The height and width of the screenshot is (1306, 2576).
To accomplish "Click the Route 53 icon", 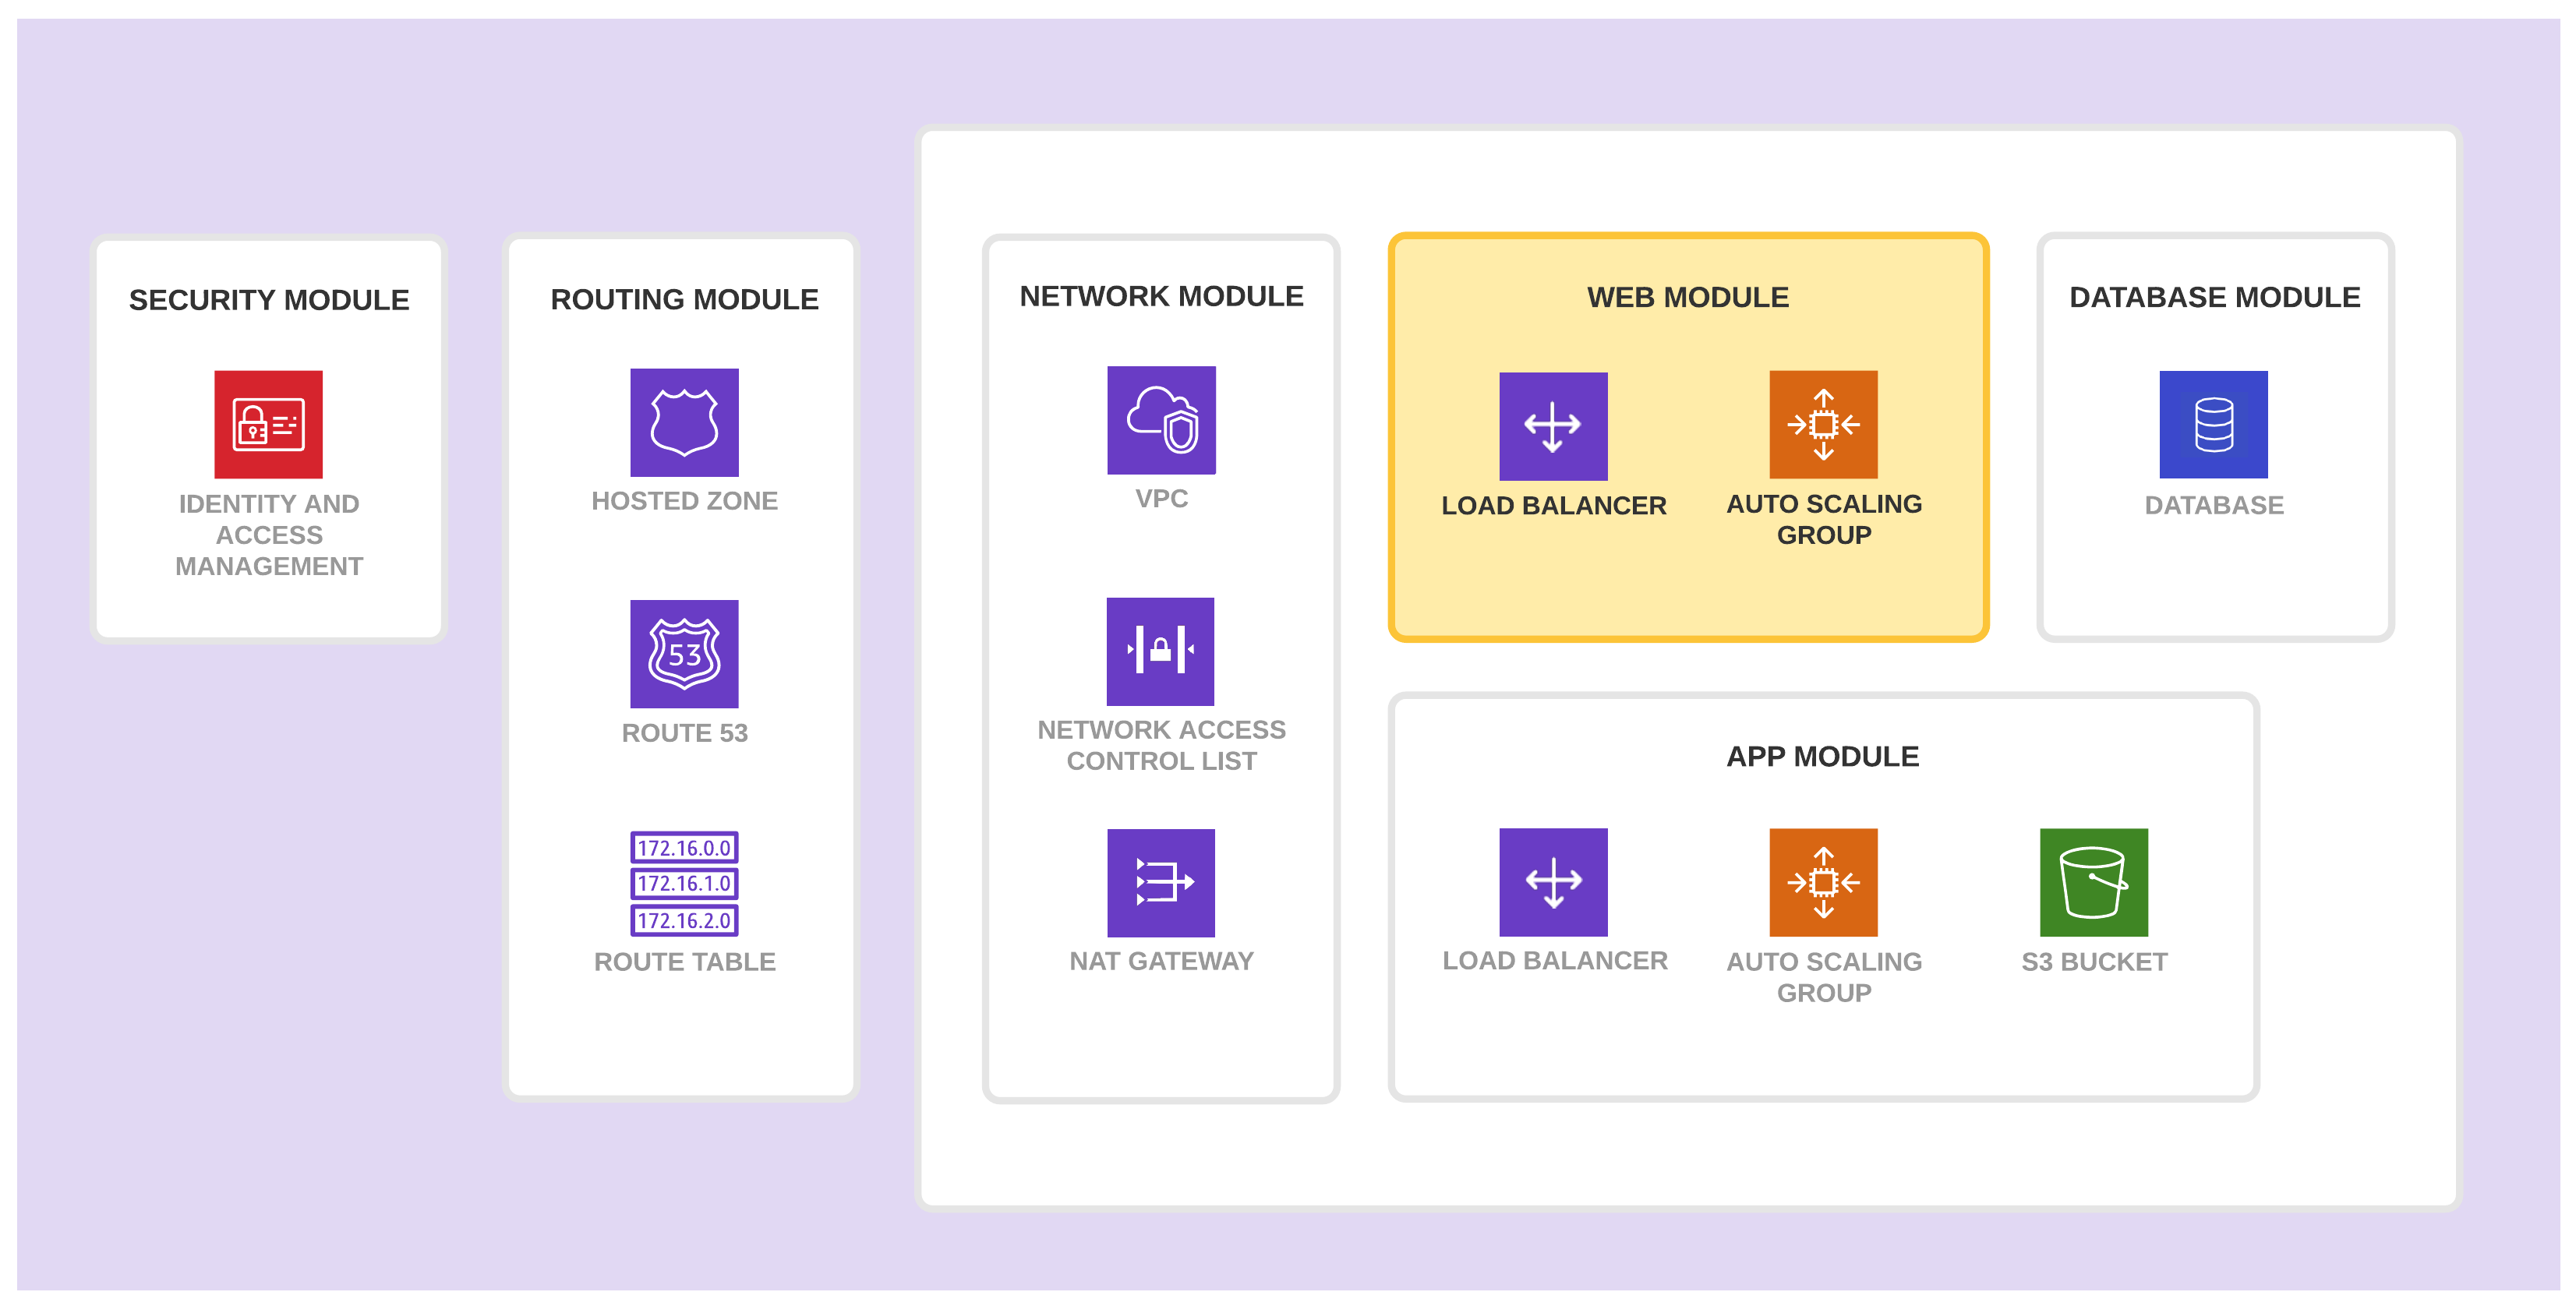I will [684, 654].
